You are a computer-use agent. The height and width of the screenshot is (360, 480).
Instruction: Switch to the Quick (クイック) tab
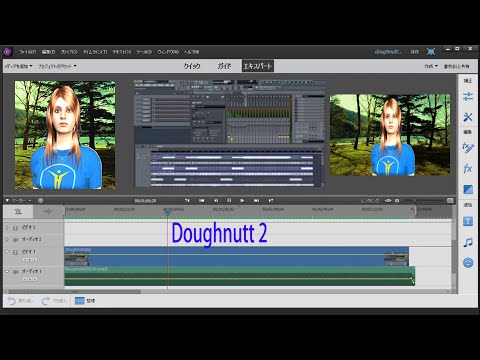pos(192,66)
